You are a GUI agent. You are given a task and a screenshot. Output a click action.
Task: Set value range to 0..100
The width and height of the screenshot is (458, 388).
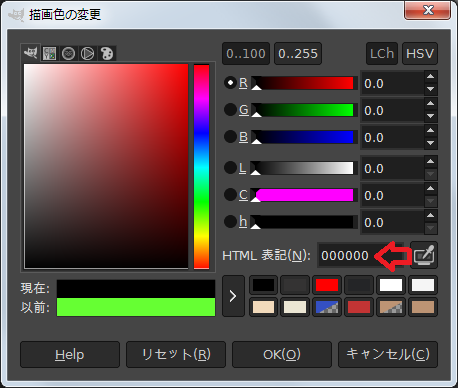[246, 53]
